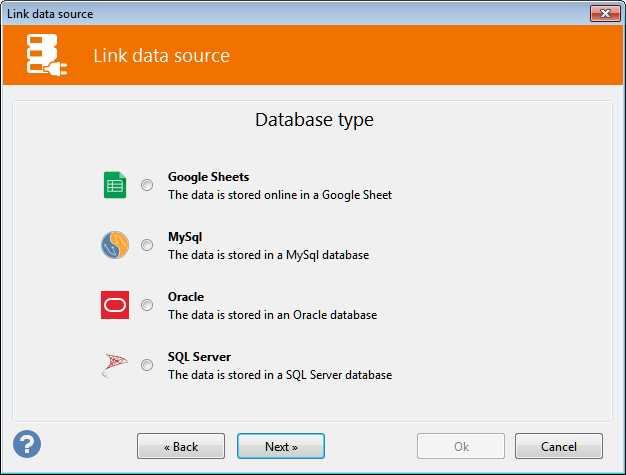Click the bold MySql option label

pyautogui.click(x=185, y=237)
